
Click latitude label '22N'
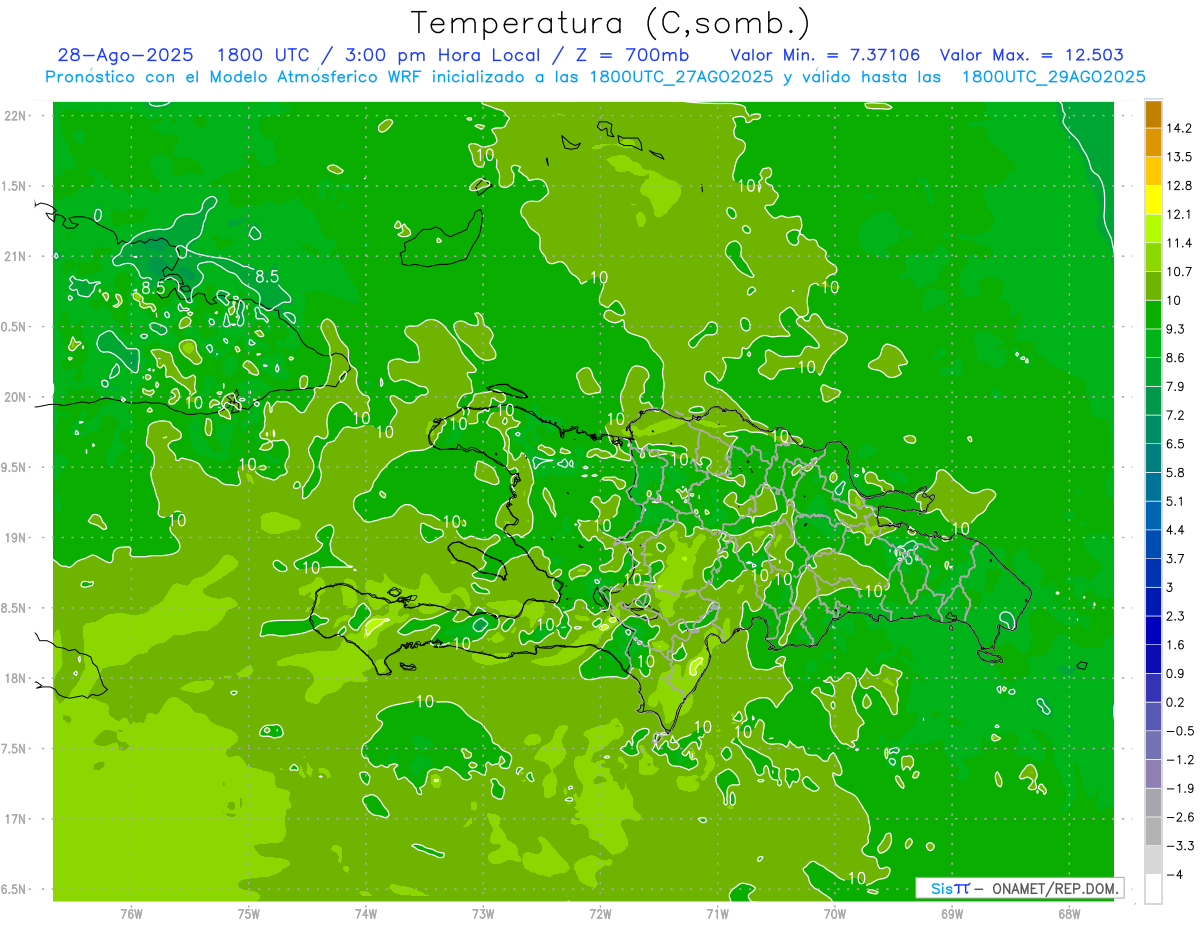click(15, 115)
